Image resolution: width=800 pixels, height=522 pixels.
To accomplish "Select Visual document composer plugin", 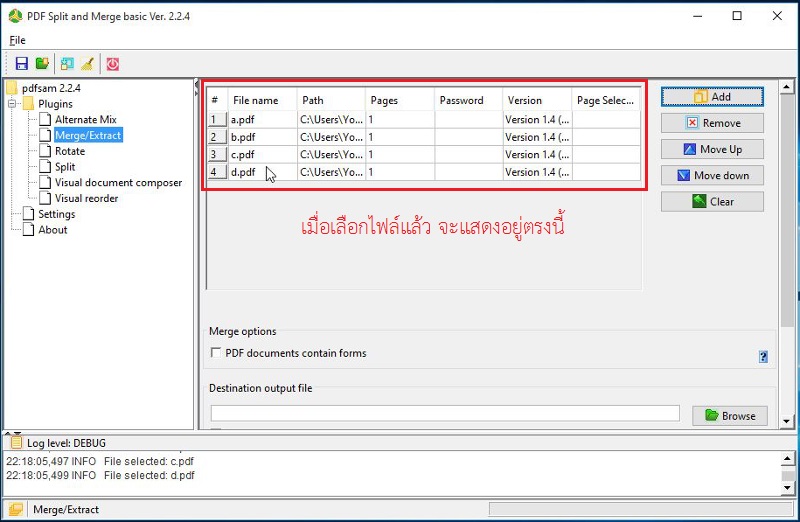I will (118, 183).
